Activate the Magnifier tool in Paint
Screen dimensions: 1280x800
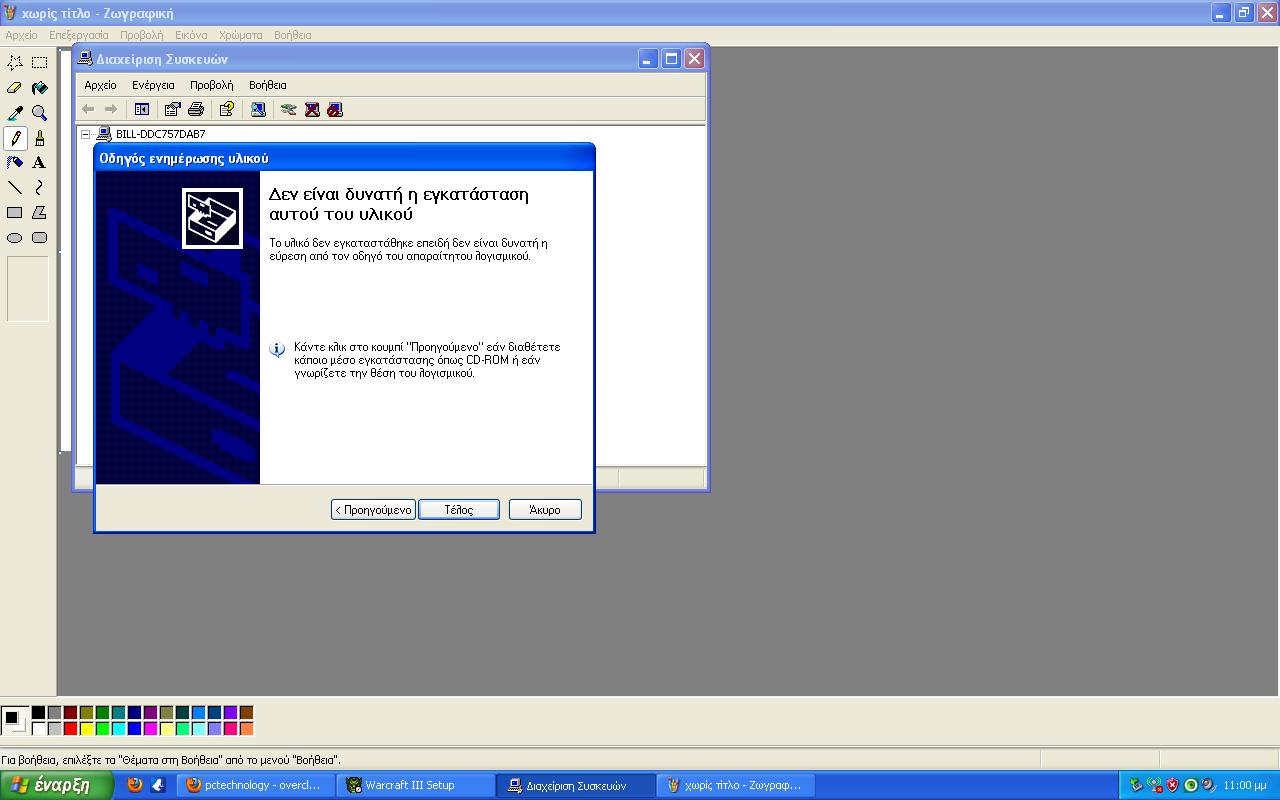click(39, 113)
